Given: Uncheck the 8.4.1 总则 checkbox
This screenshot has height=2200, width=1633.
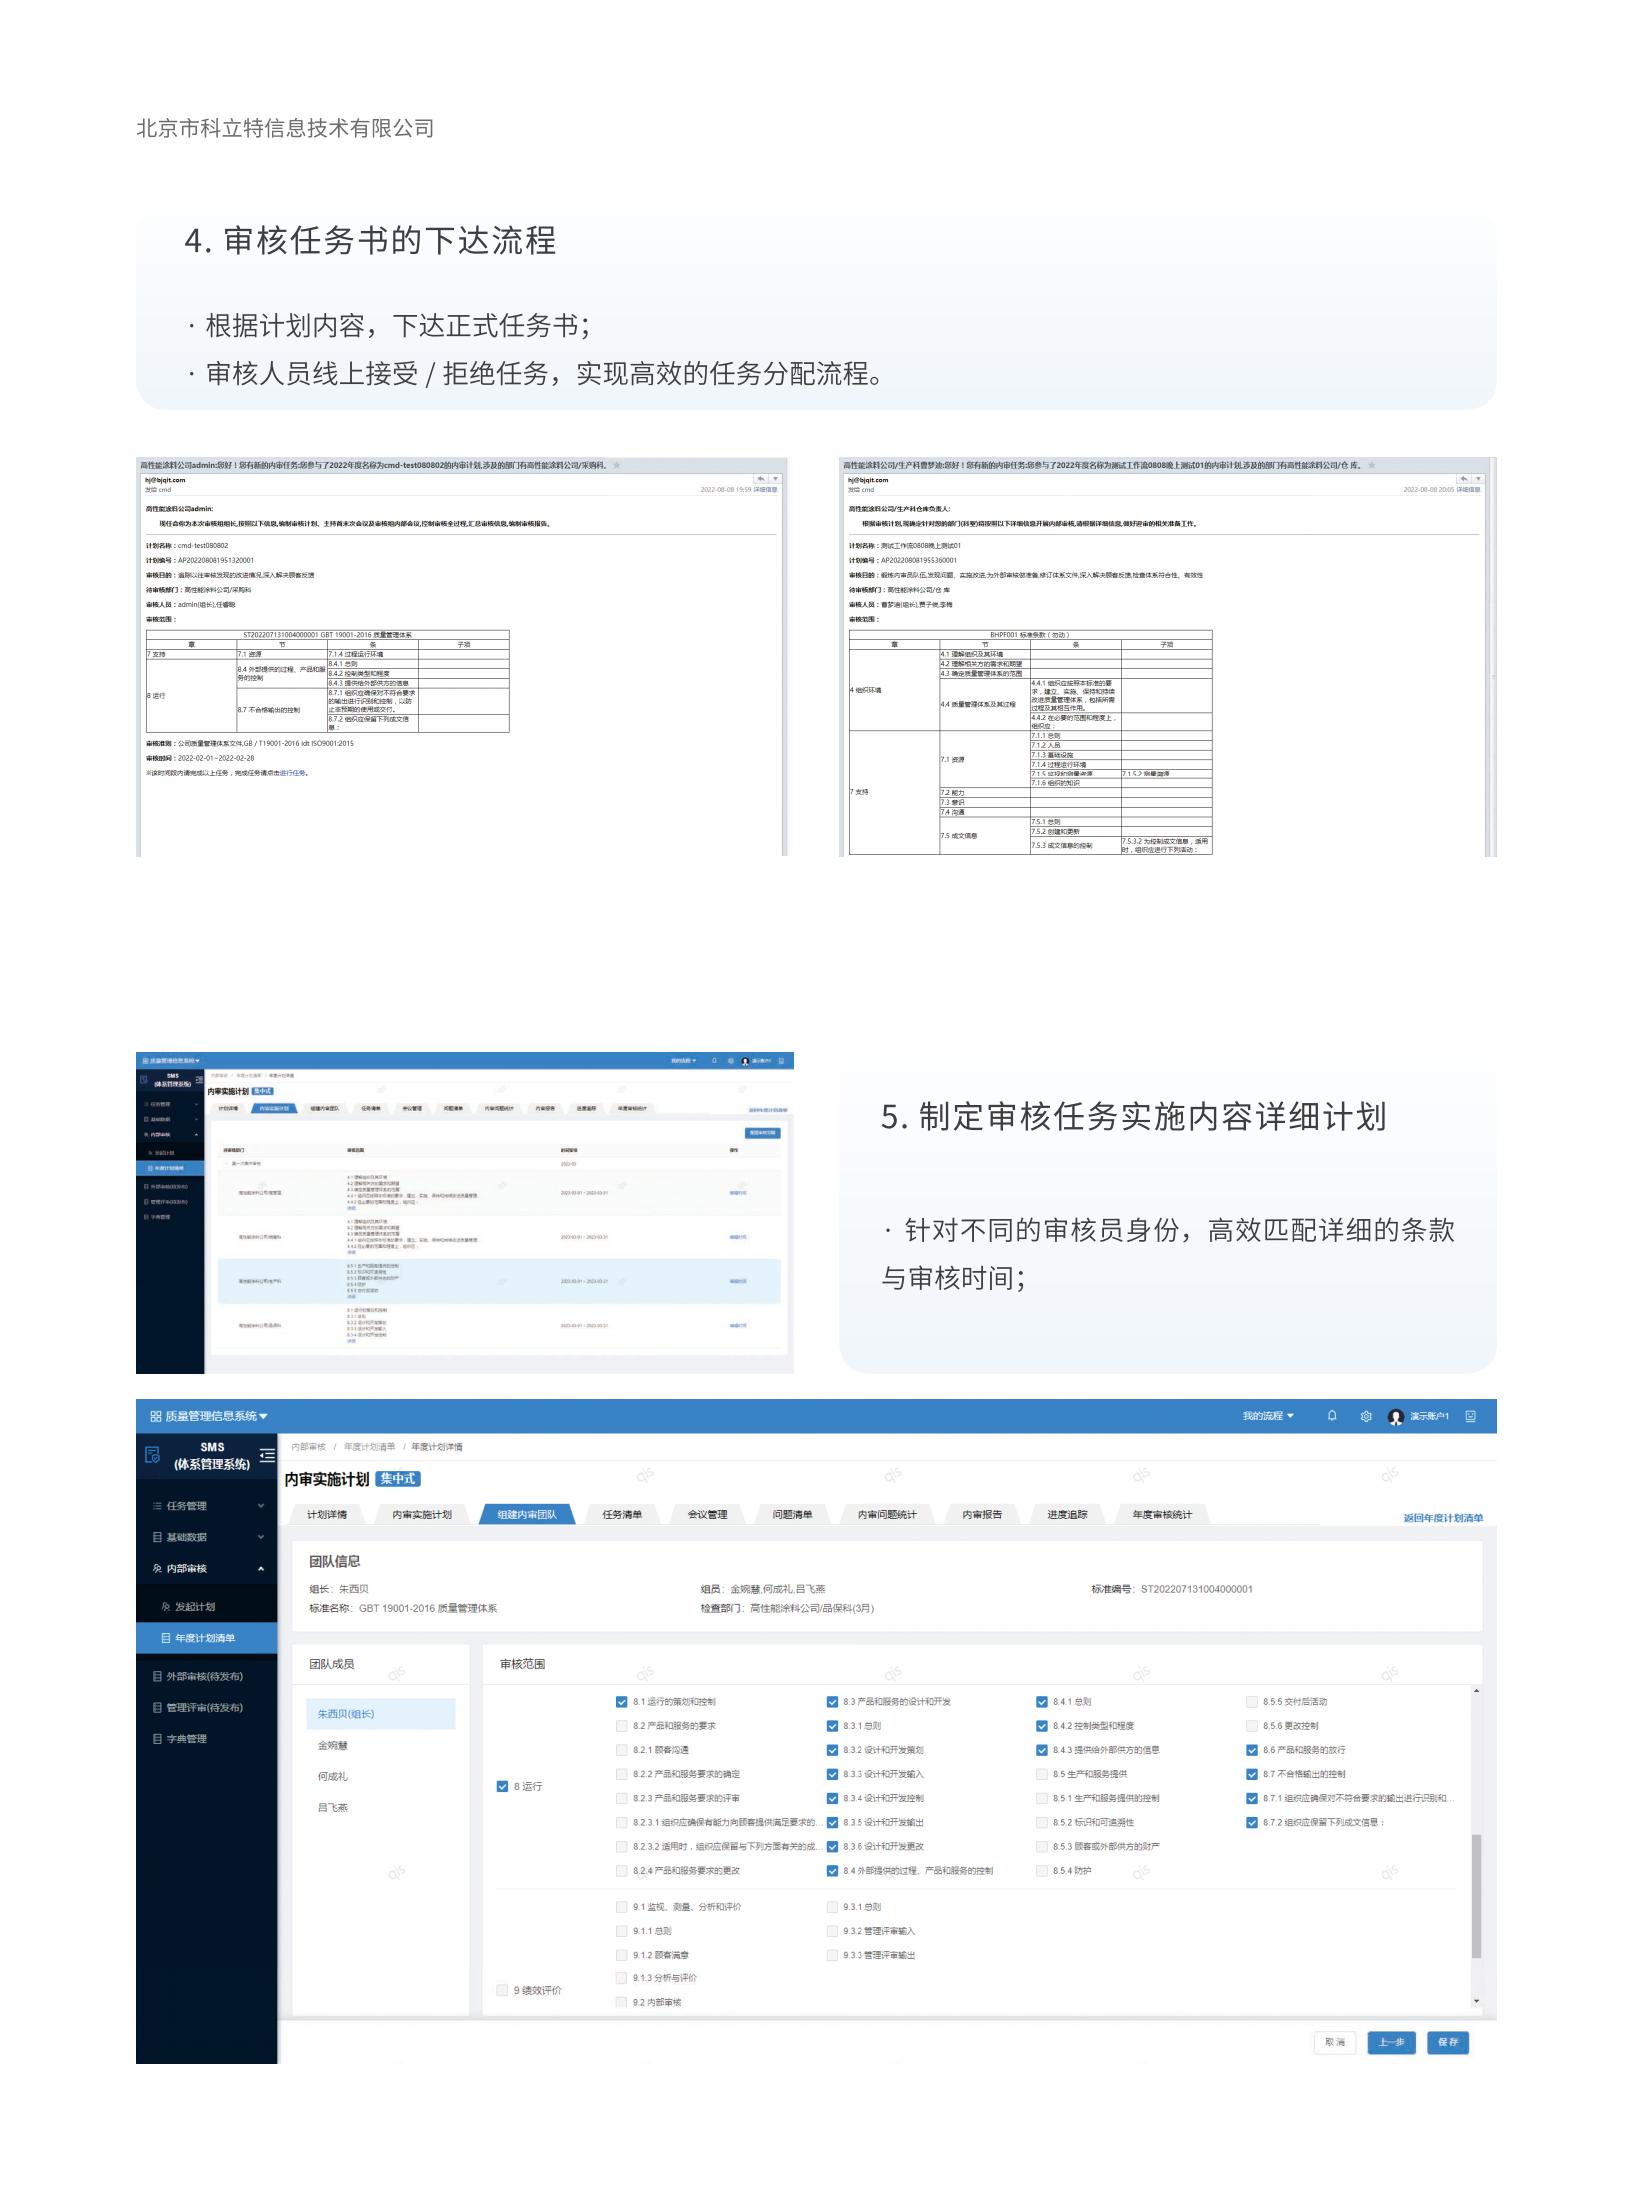Looking at the screenshot, I should (1042, 1702).
